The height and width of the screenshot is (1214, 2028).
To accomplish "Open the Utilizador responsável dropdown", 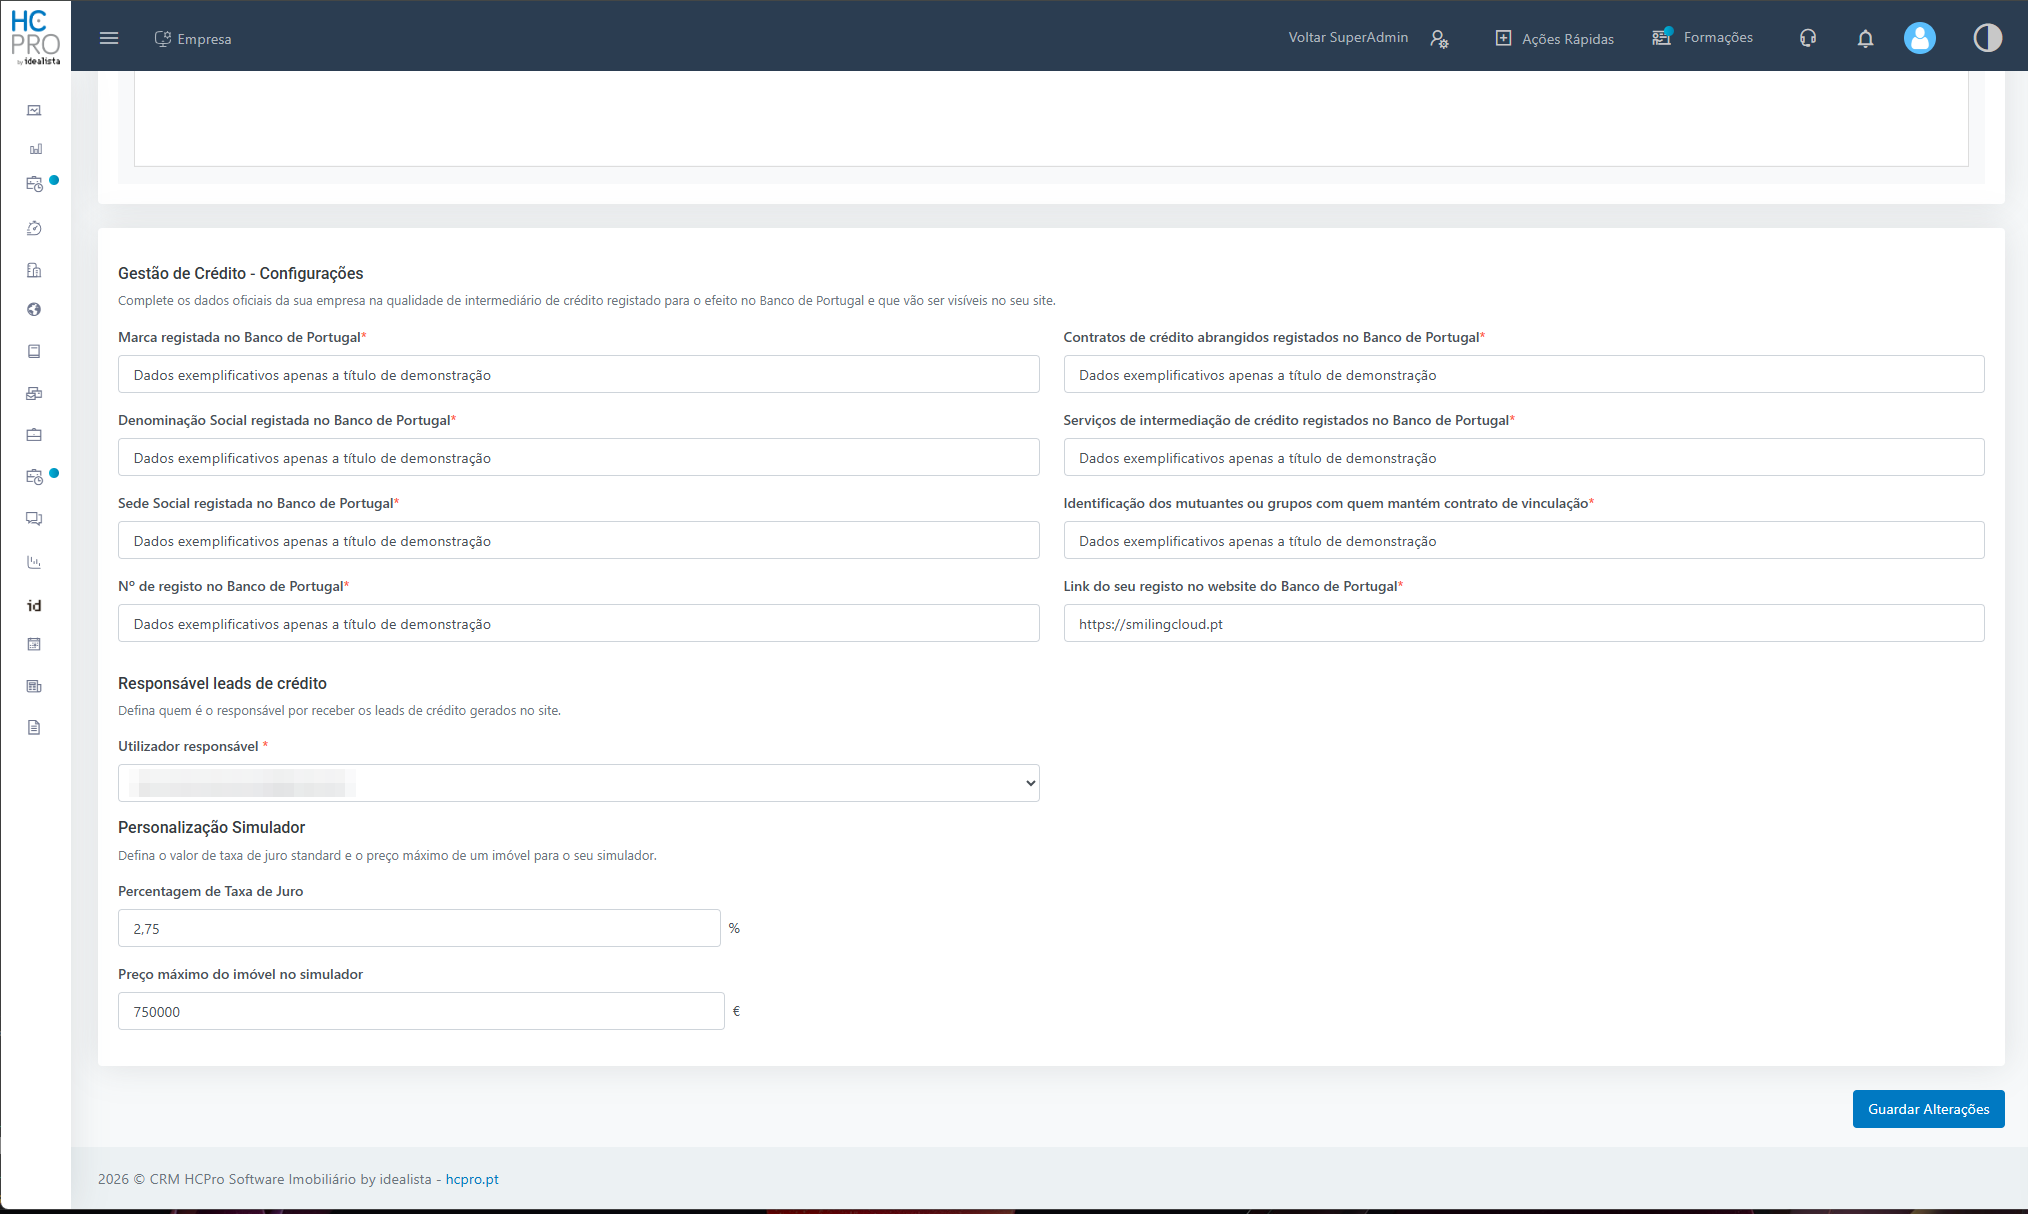I will tap(578, 783).
